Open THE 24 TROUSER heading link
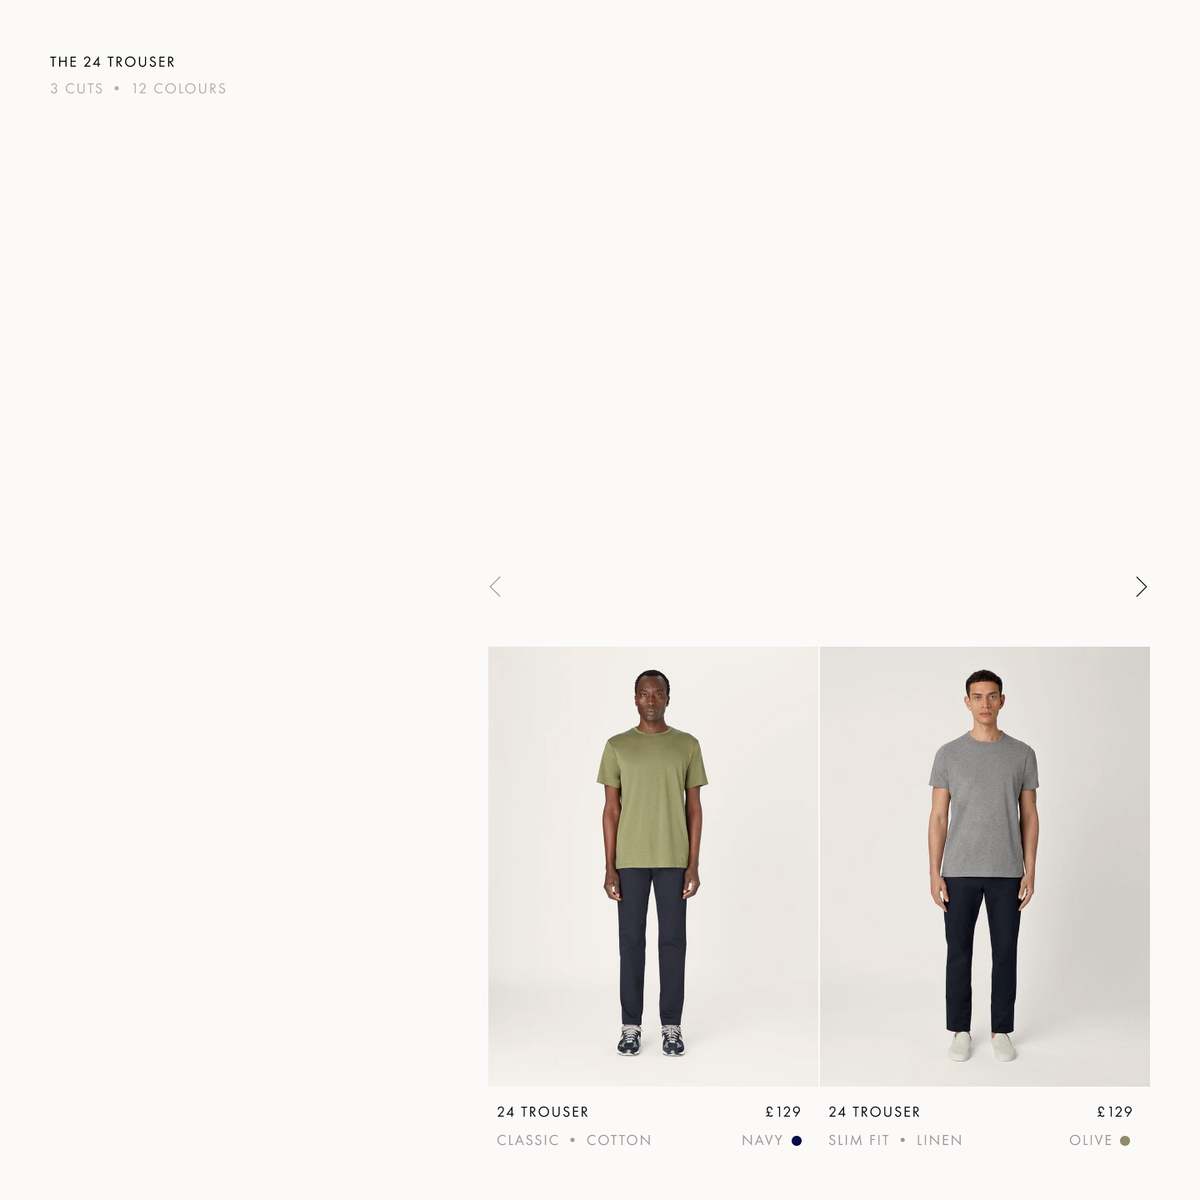This screenshot has height=1200, width=1200. click(113, 62)
